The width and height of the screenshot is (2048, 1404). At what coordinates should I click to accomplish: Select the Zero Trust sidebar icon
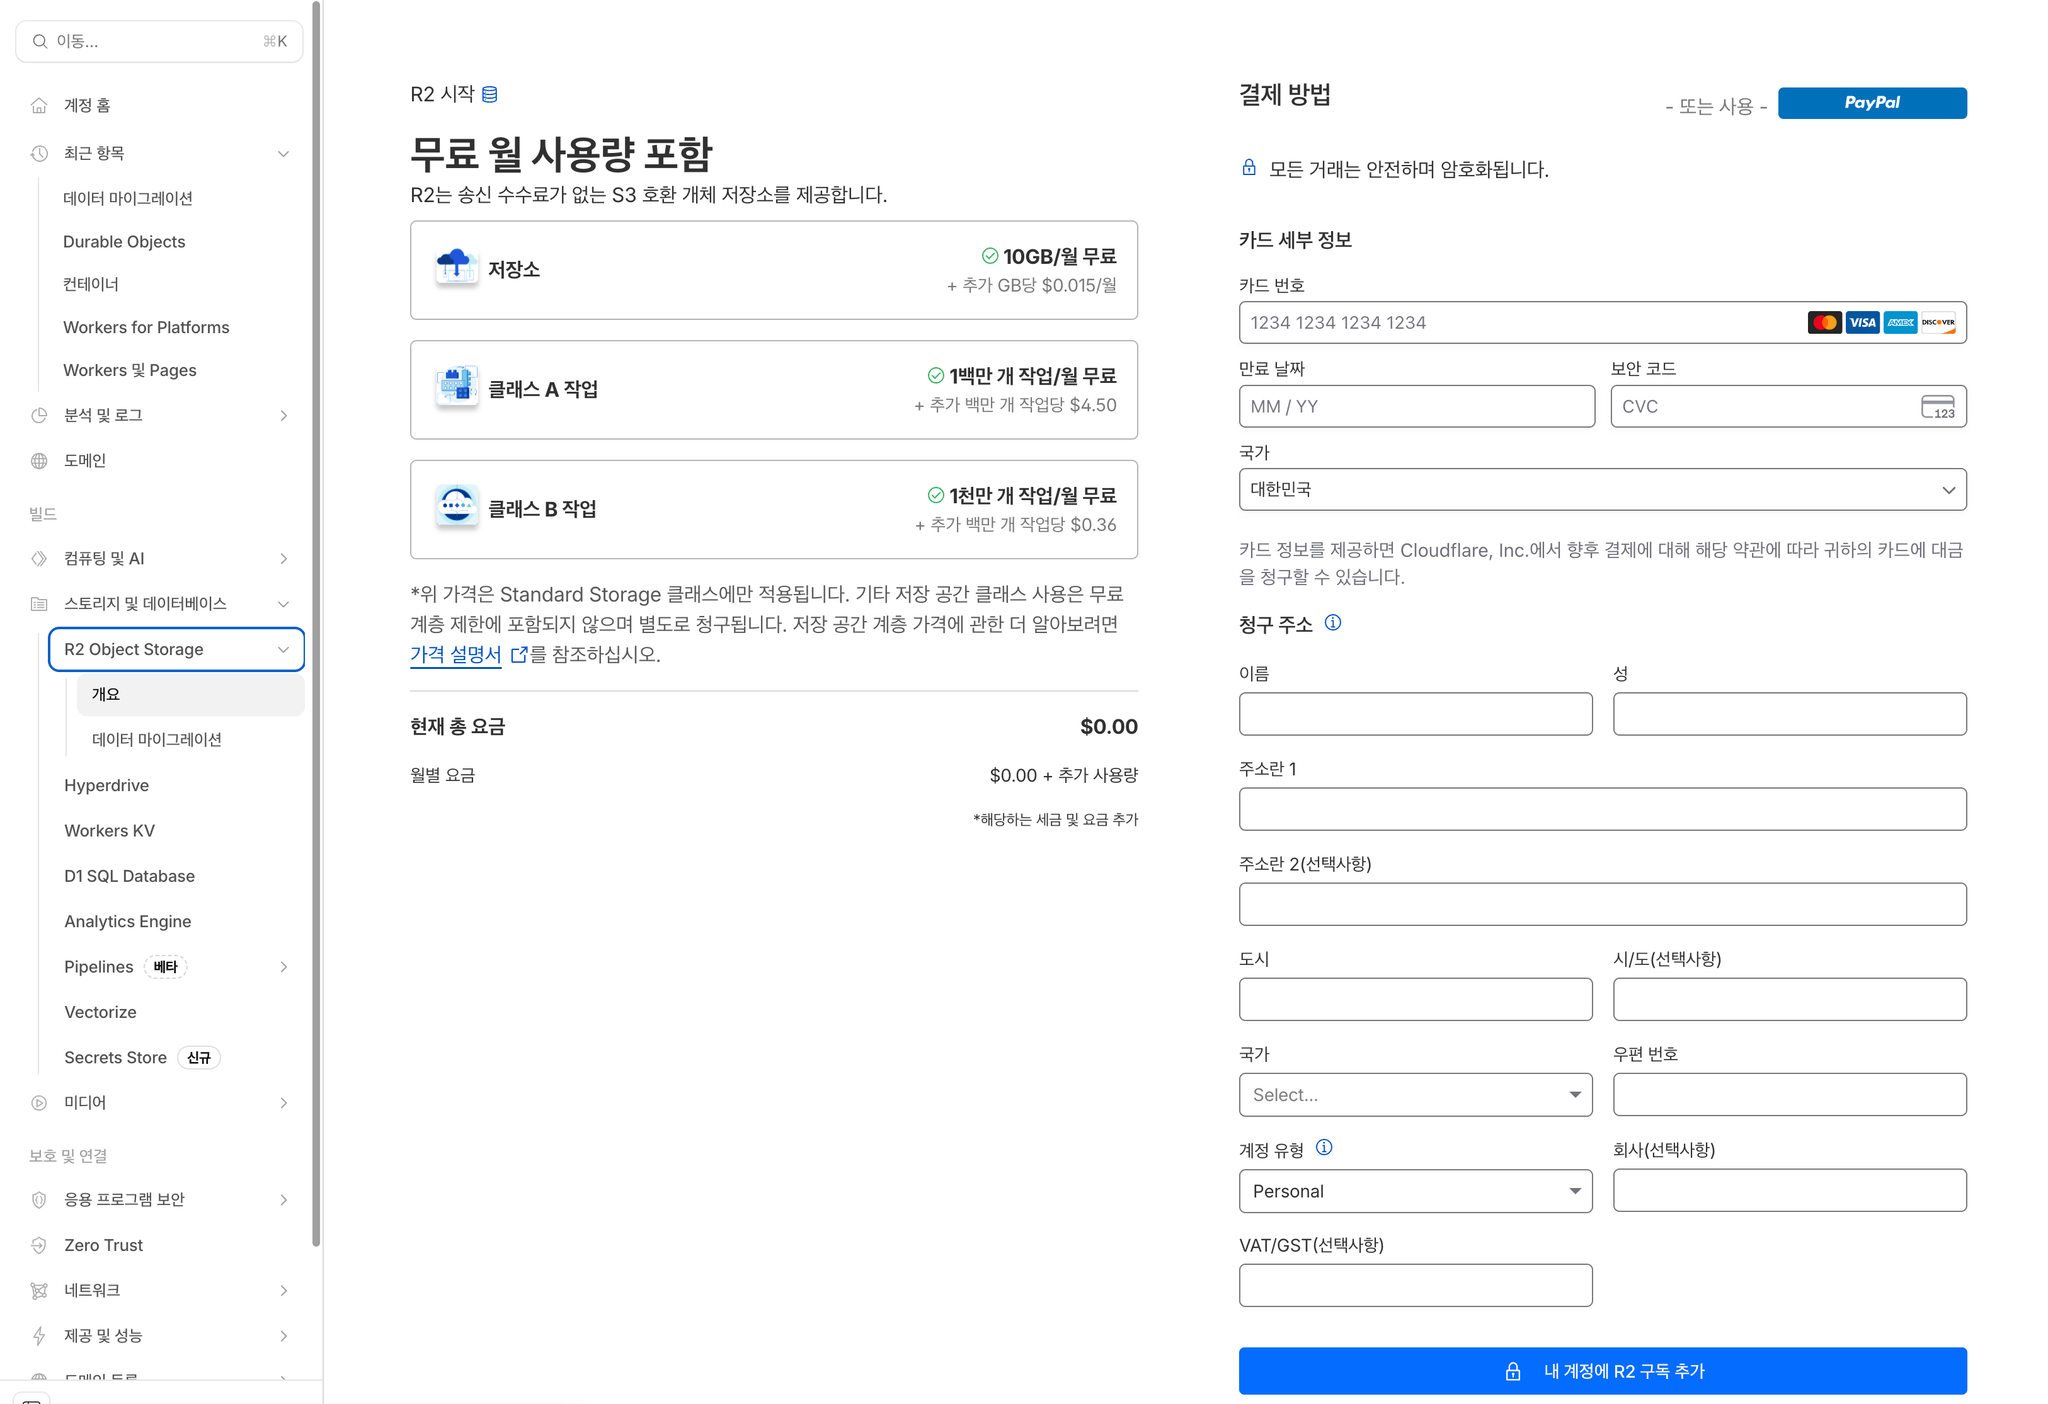pyautogui.click(x=38, y=1244)
